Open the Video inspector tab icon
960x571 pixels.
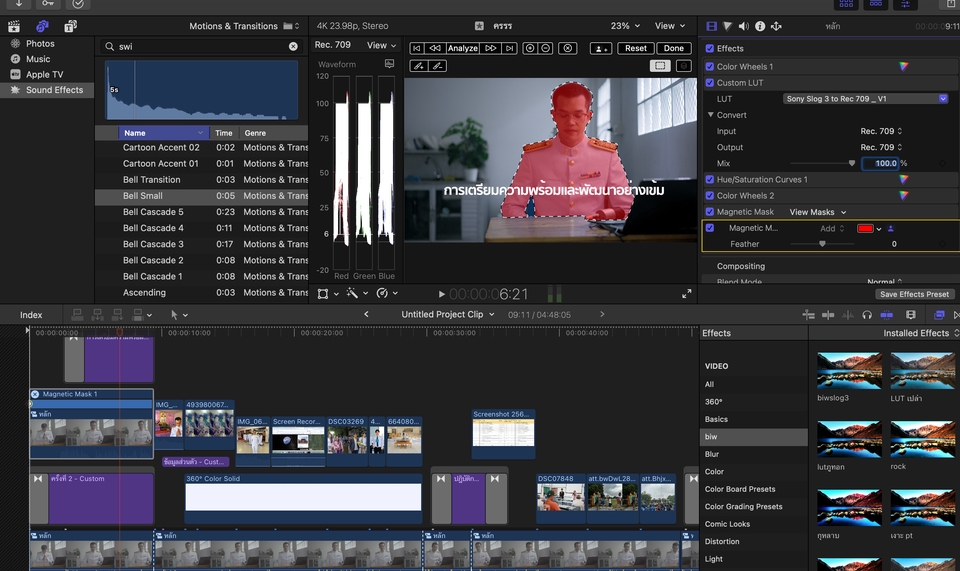pos(711,26)
